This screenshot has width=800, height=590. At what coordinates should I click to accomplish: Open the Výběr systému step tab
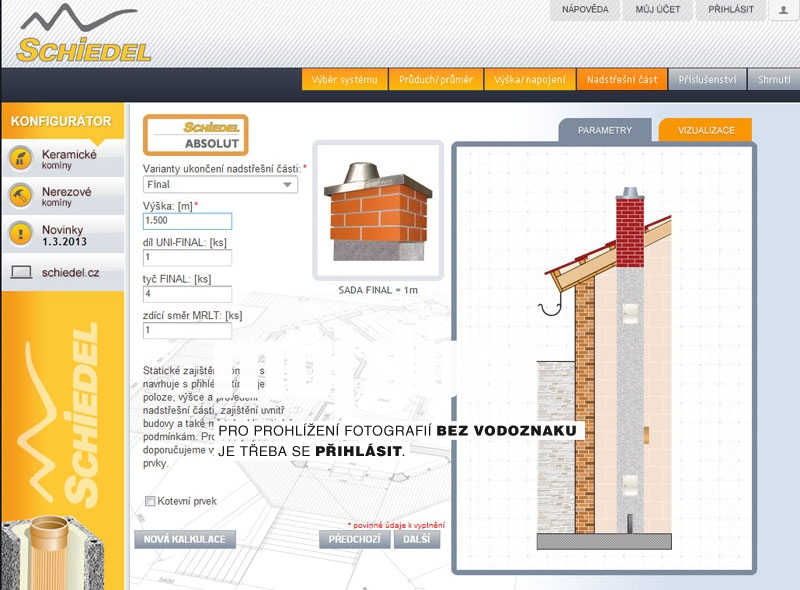coord(344,80)
